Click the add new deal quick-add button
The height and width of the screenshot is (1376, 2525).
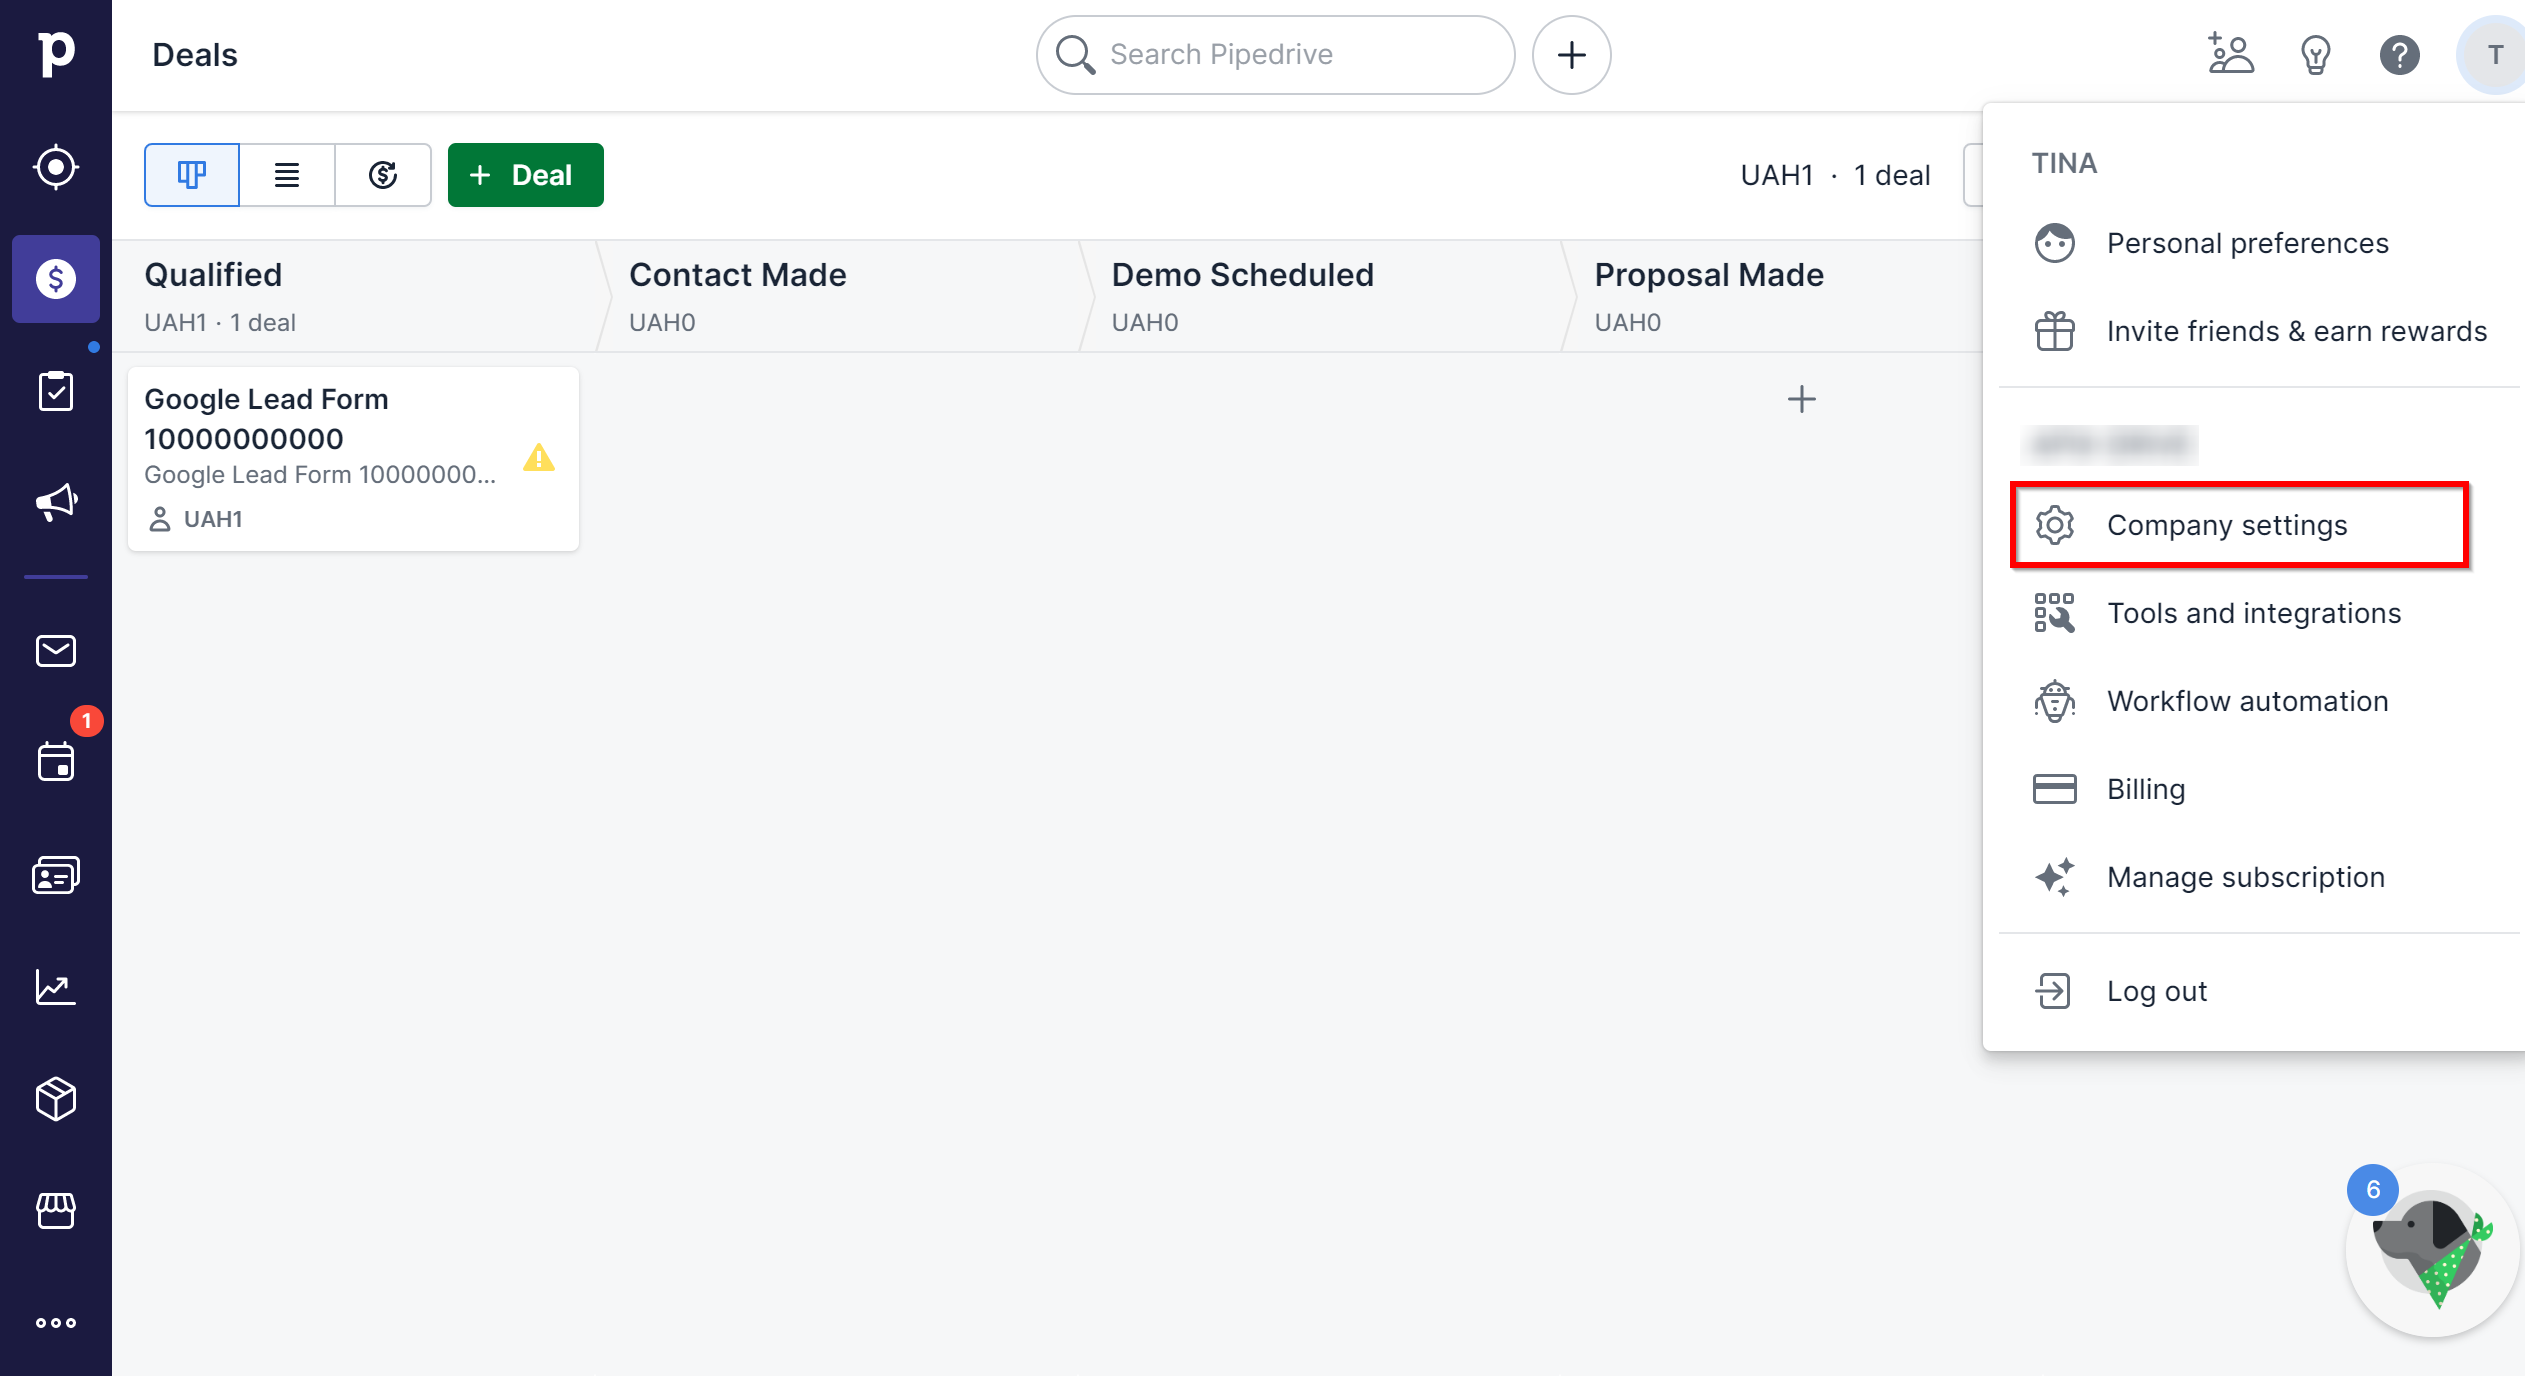tap(1573, 54)
